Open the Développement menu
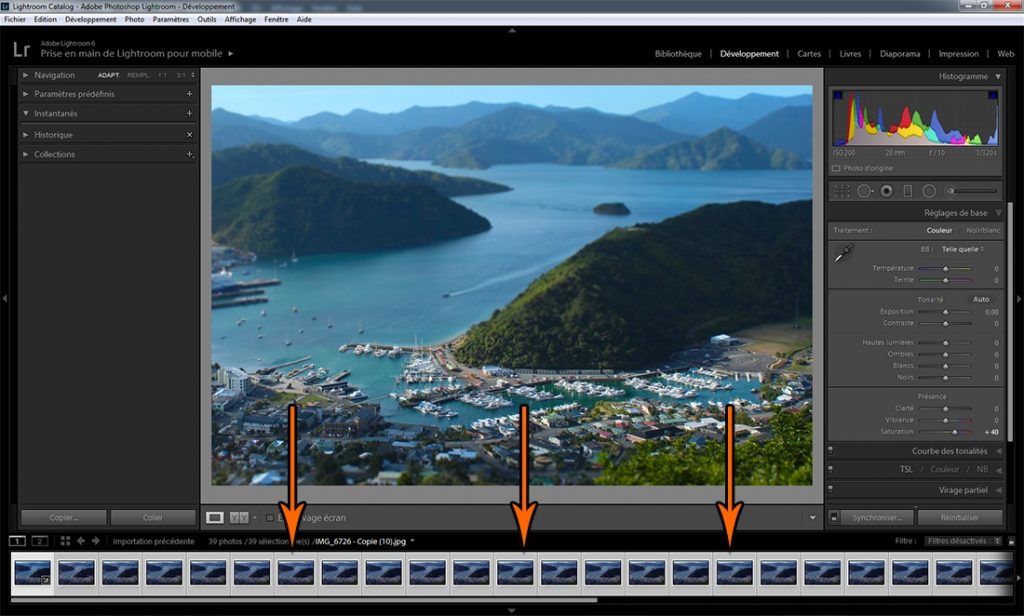Screen dimensions: 1024x616 [90, 19]
